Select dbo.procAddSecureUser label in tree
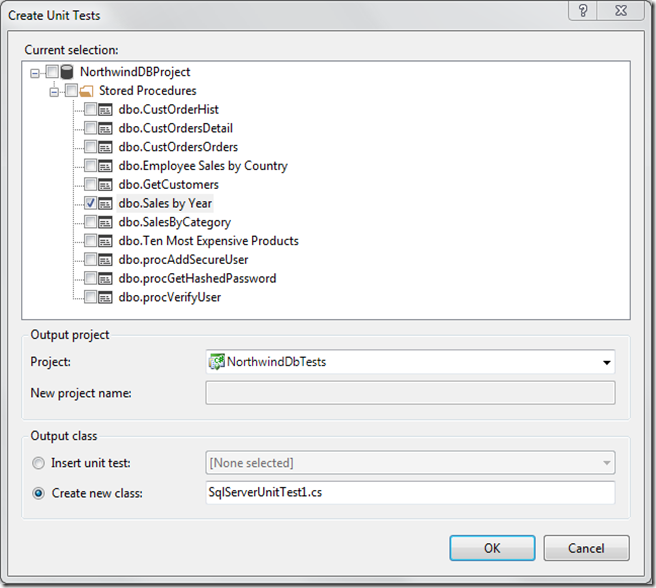Screen dimensions: 656x588 [x=184, y=260]
